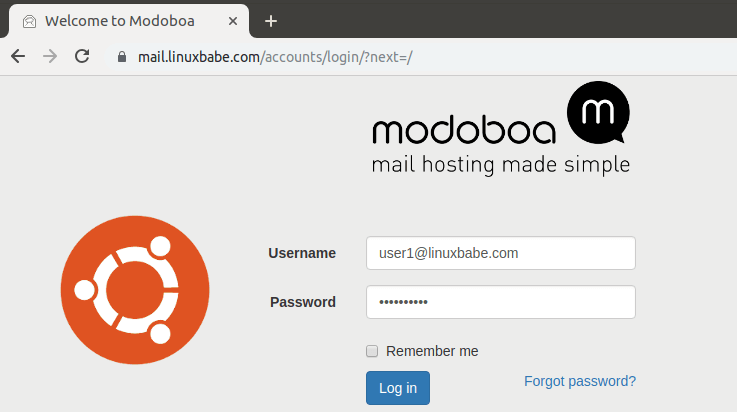Screen dimensions: 737x412
Task: Open site info via padlock icon
Action: click(x=122, y=57)
